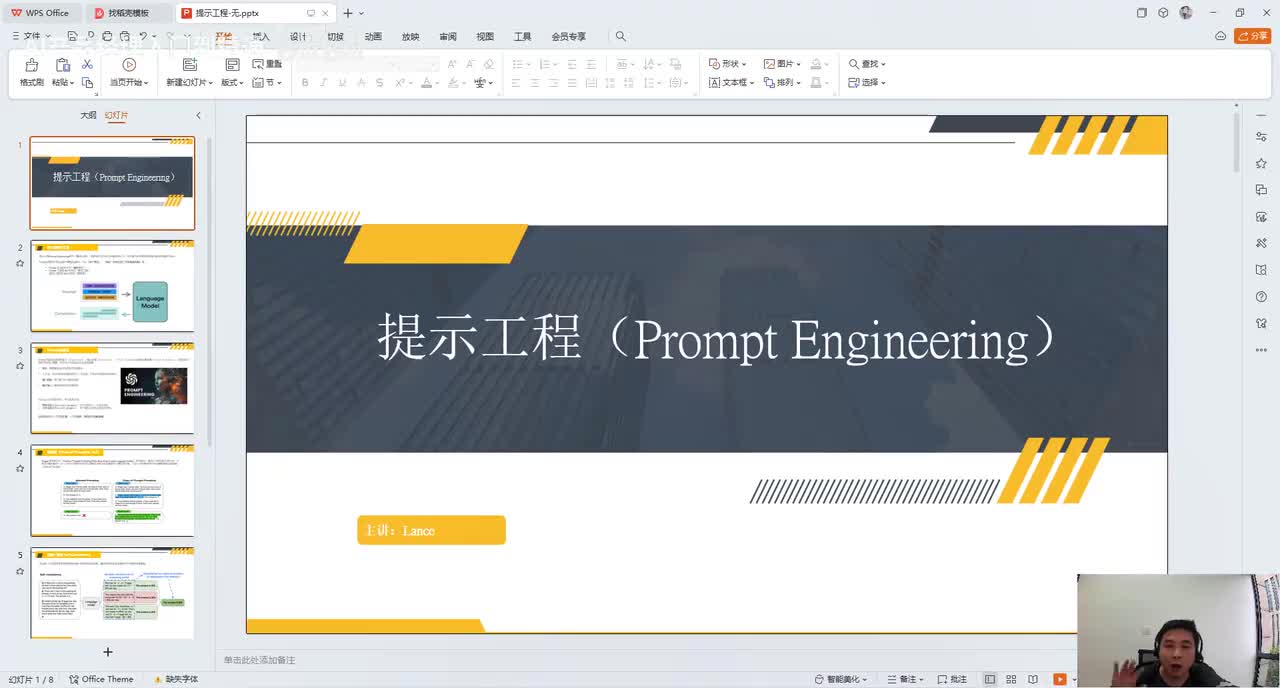
Task: Select slide 2 thumbnail
Action: (113, 286)
